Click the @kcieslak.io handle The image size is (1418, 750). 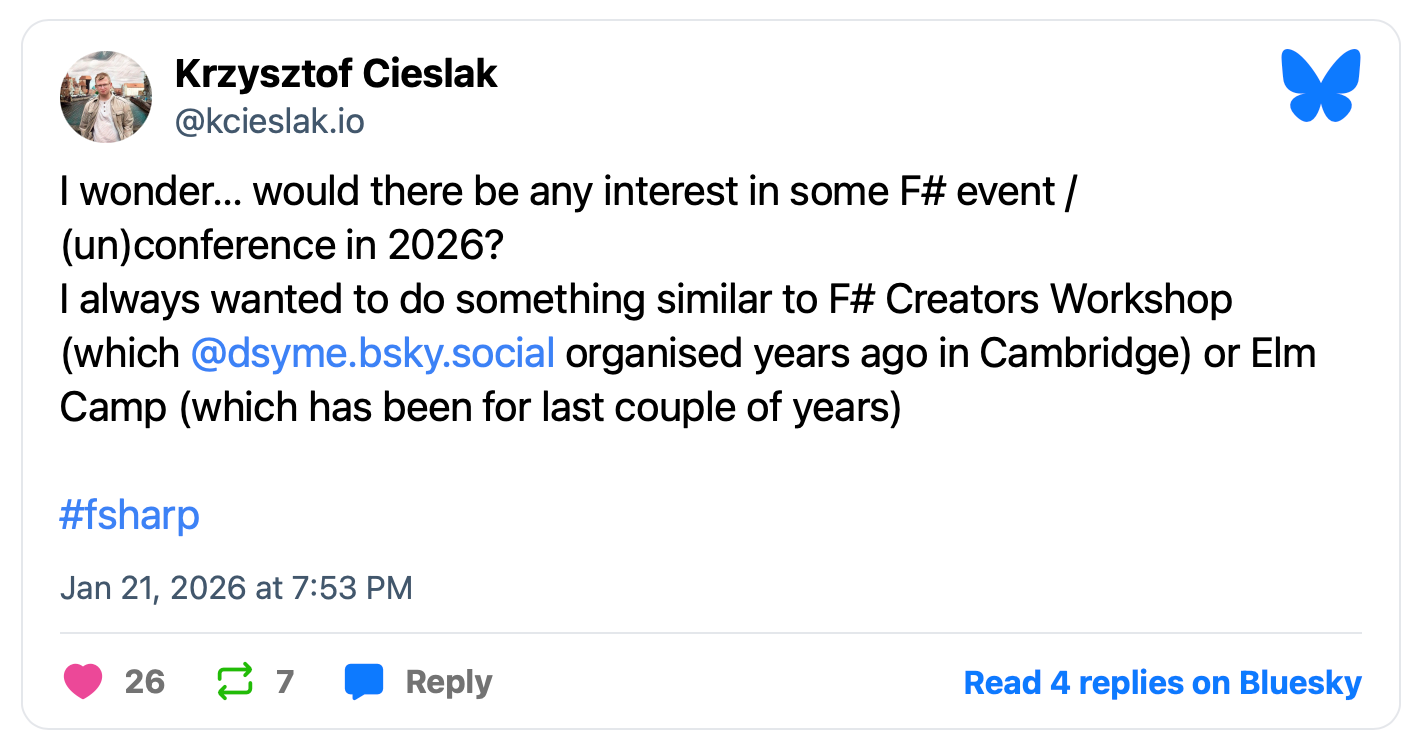(269, 122)
